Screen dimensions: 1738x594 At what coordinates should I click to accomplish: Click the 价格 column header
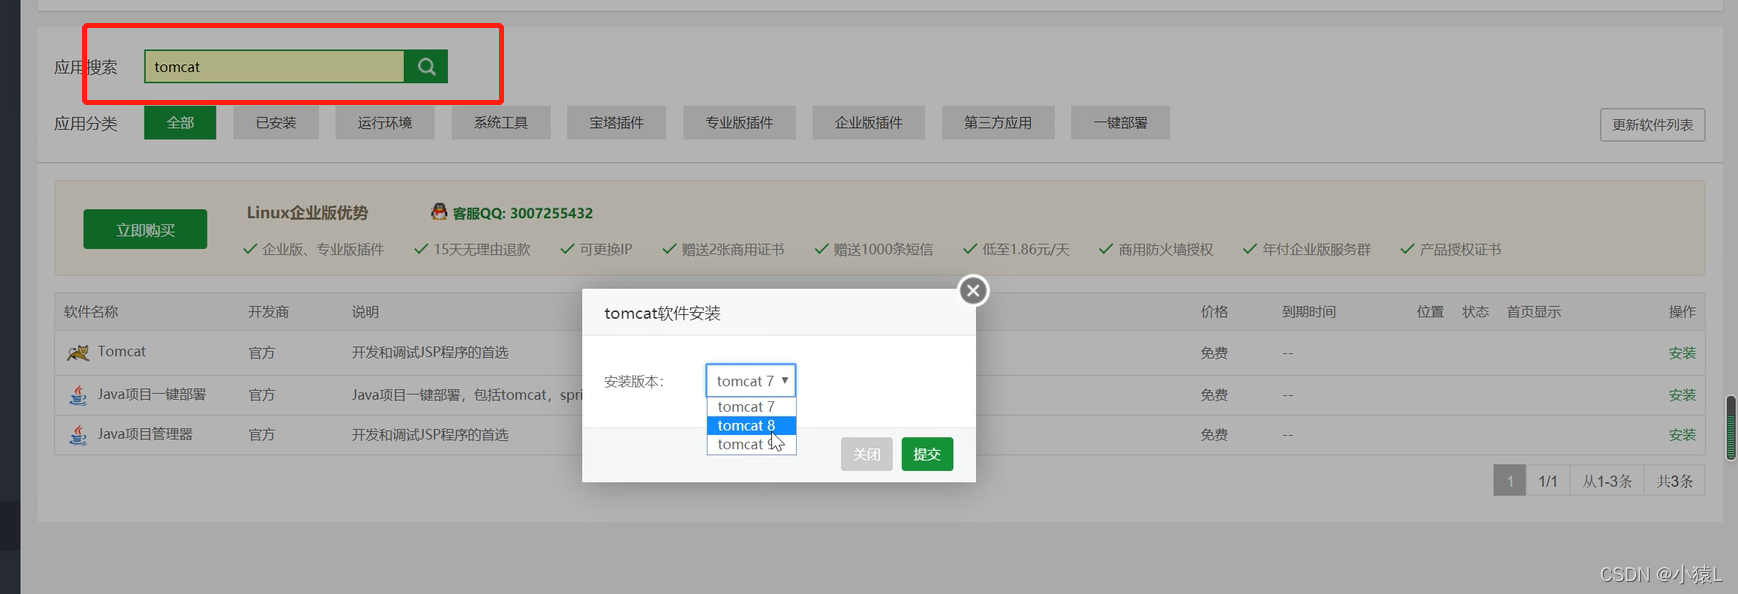1214,312
